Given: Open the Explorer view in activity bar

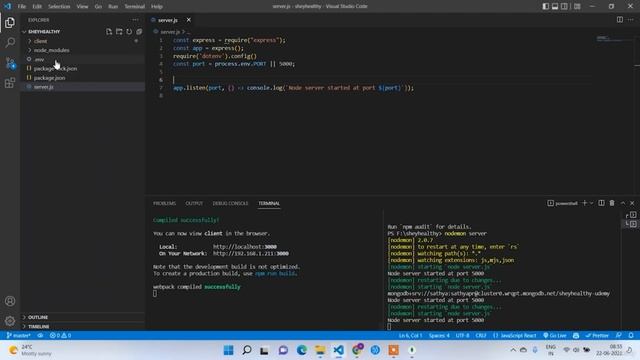Looking at the screenshot, I should pyautogui.click(x=10, y=22).
